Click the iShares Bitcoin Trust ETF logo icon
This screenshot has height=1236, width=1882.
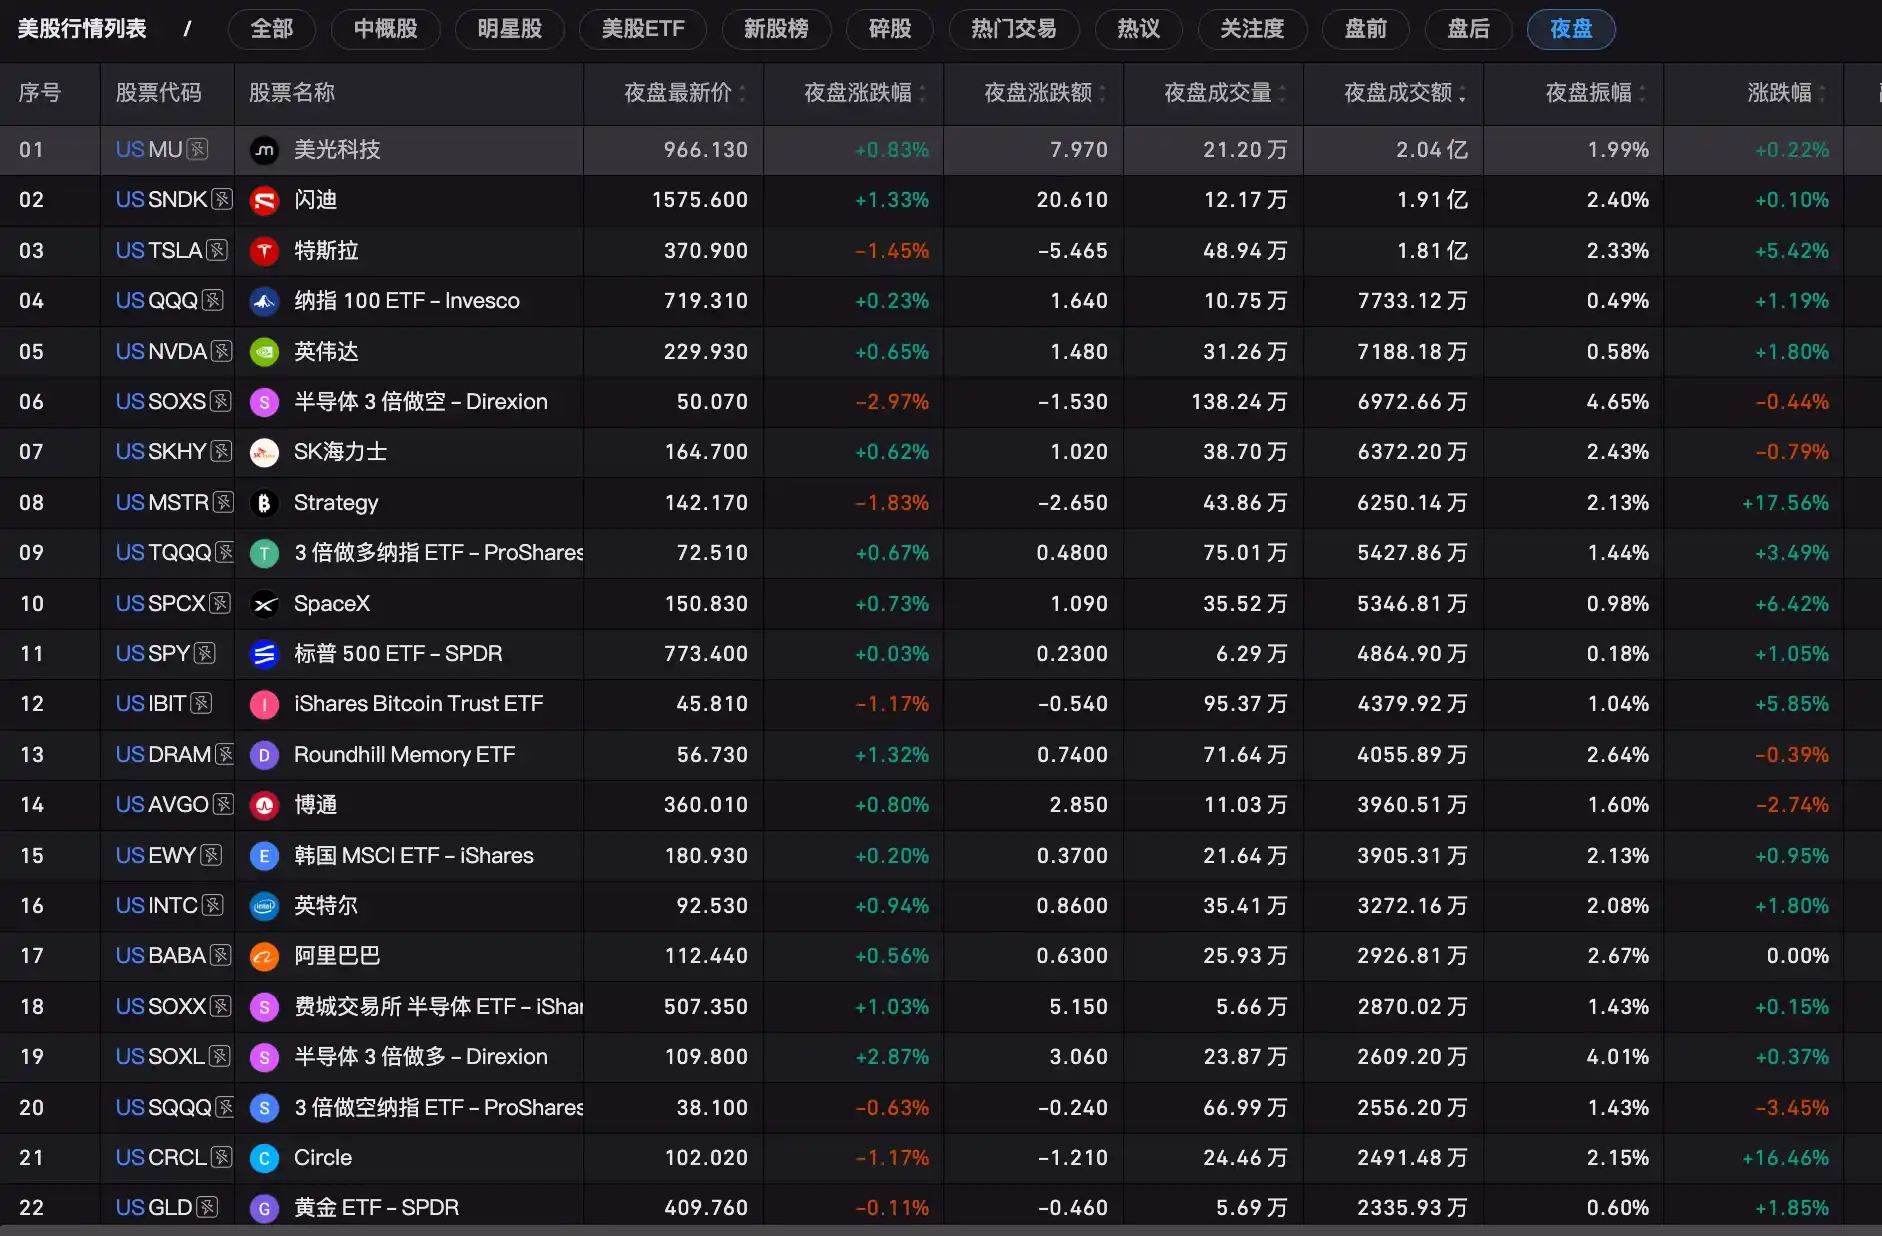click(264, 704)
